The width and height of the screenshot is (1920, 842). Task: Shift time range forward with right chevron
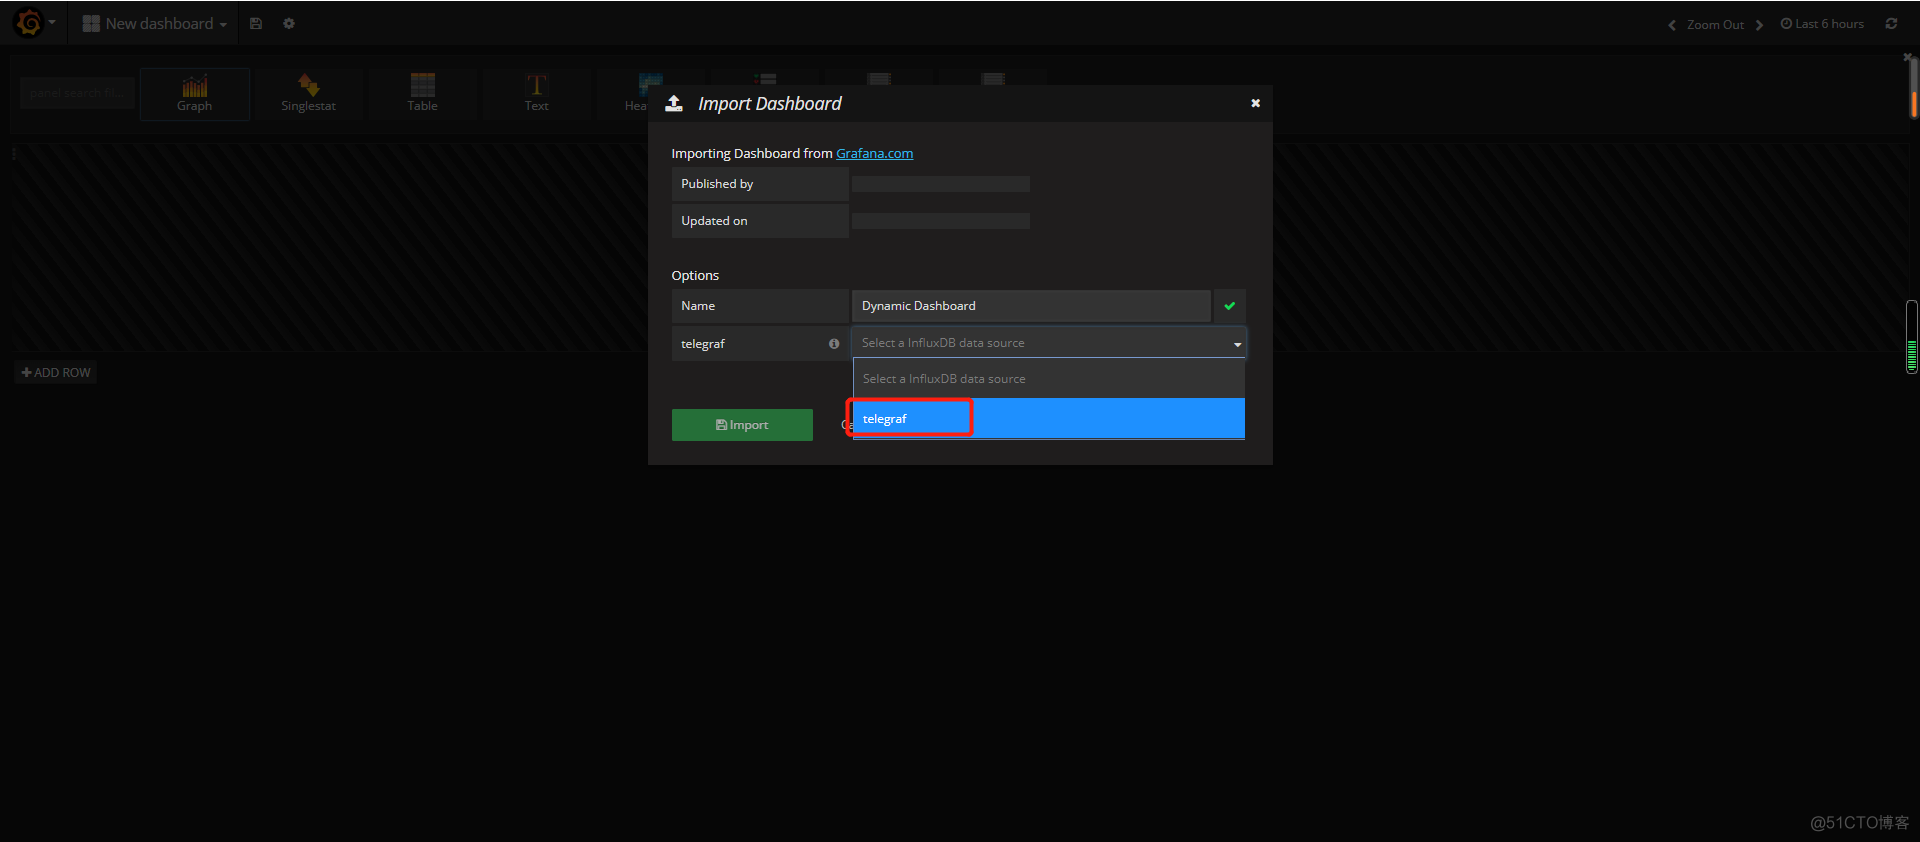coord(1759,24)
